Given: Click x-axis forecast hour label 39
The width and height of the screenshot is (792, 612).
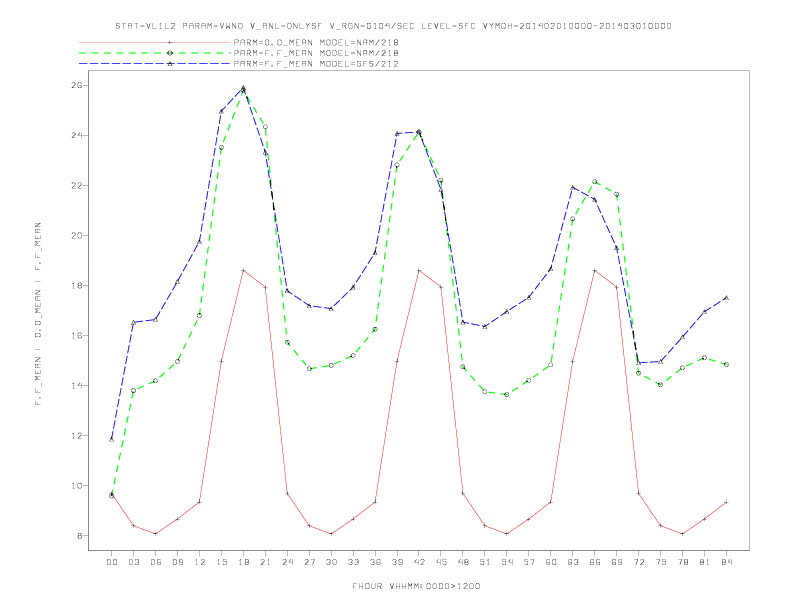Looking at the screenshot, I should tap(397, 562).
